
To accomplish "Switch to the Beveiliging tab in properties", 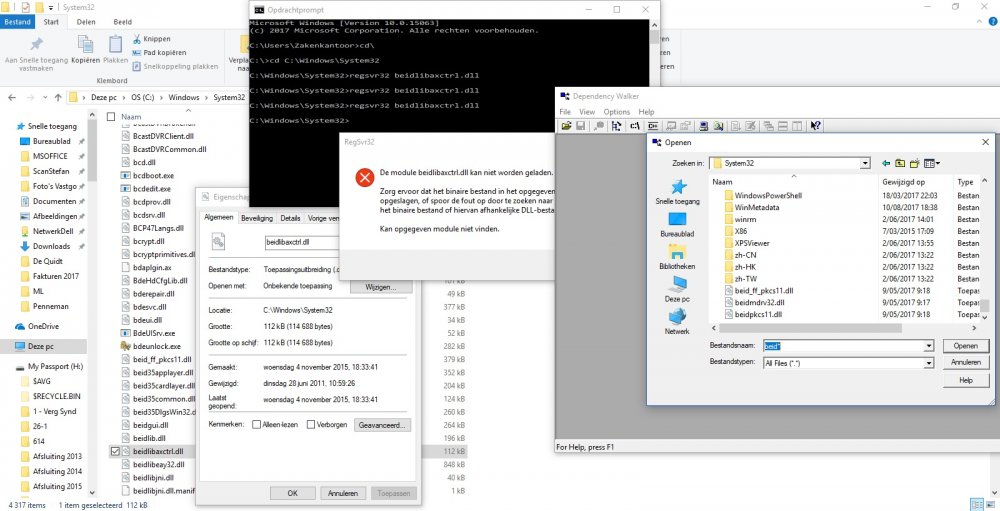I will 257,217.
